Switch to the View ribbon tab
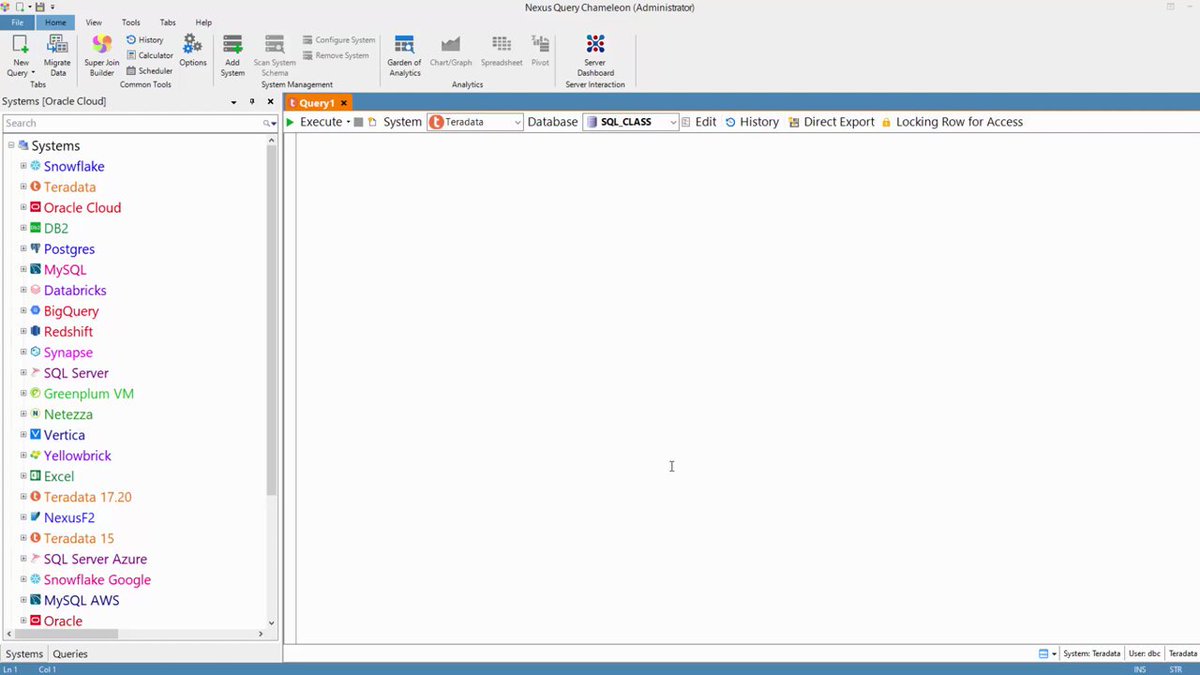The width and height of the screenshot is (1200, 675). point(94,22)
